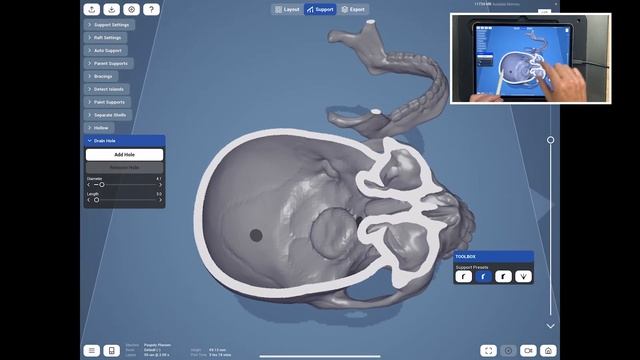Screen dimensions: 640x360
Task: Expand the Support Settings panel
Action: 109,25
